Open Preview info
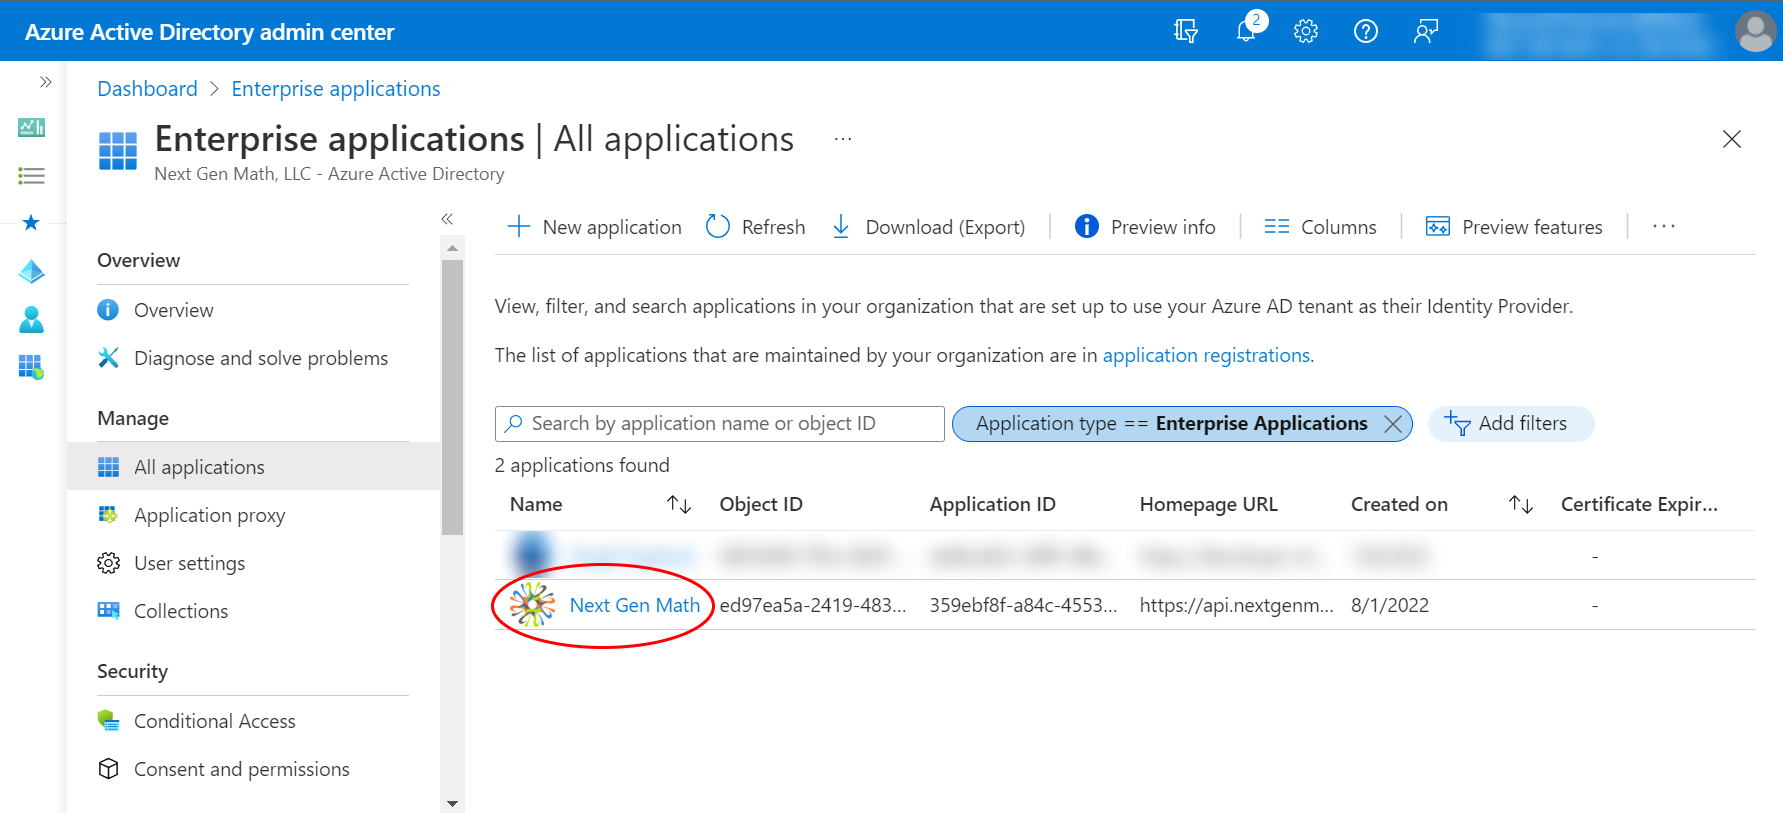Screen dimensions: 1783x813 coord(1145,227)
